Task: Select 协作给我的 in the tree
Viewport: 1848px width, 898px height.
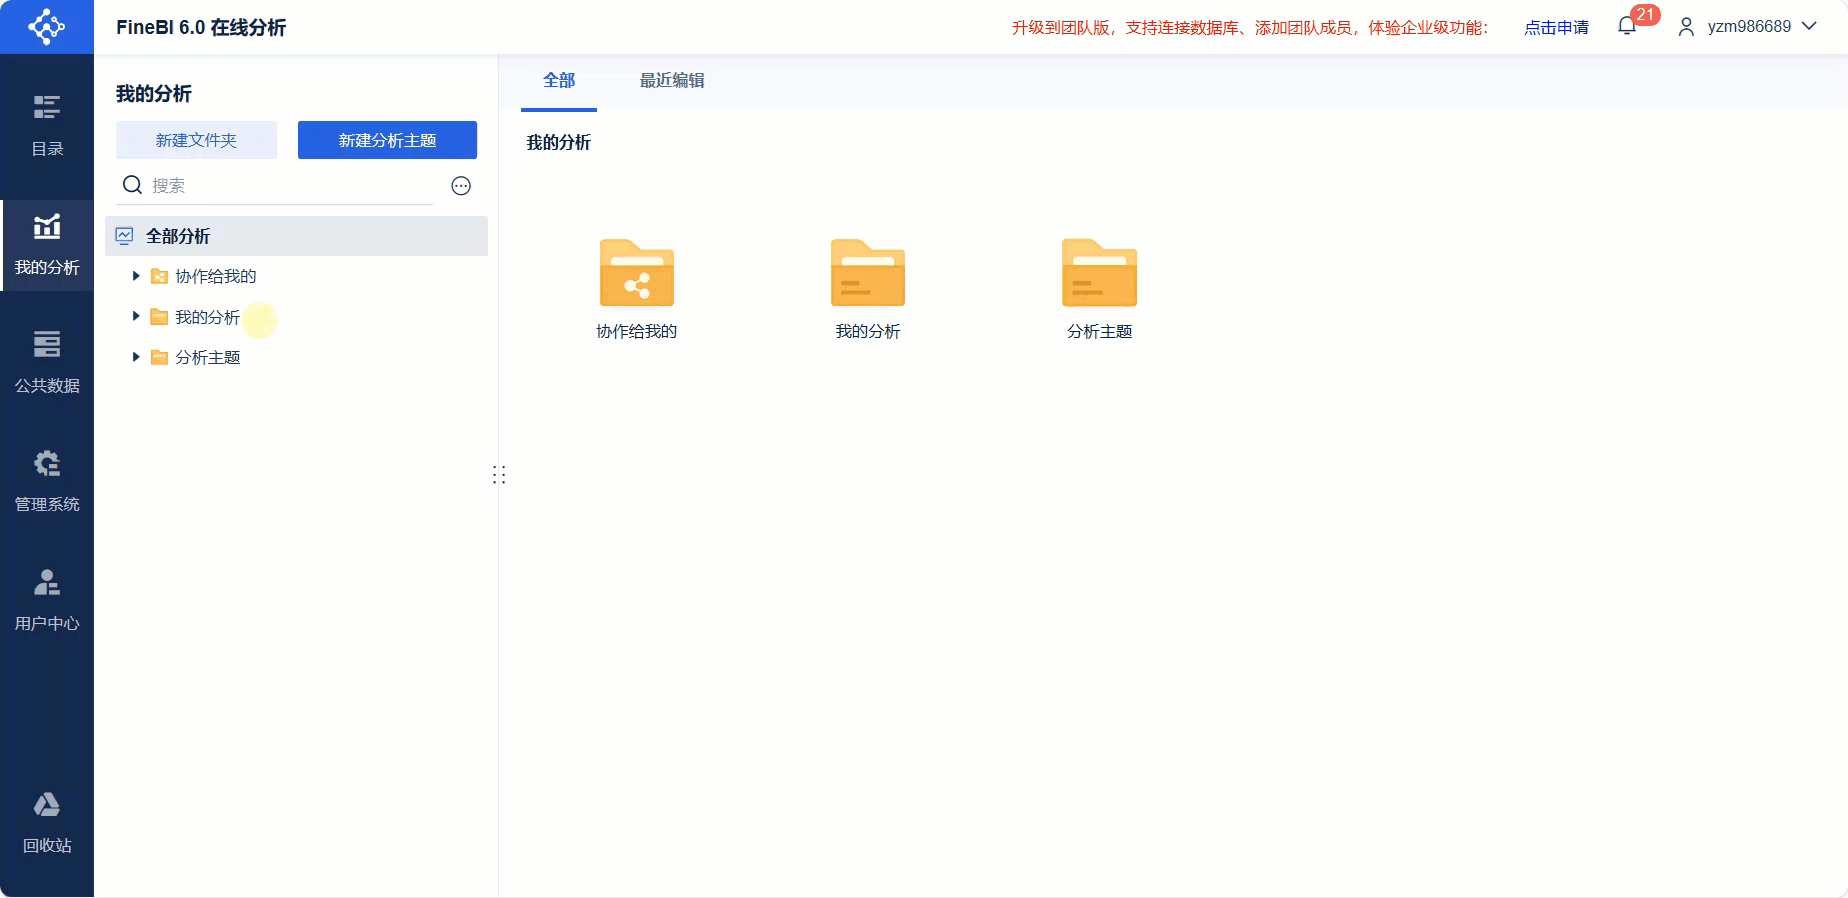Action: coord(216,276)
